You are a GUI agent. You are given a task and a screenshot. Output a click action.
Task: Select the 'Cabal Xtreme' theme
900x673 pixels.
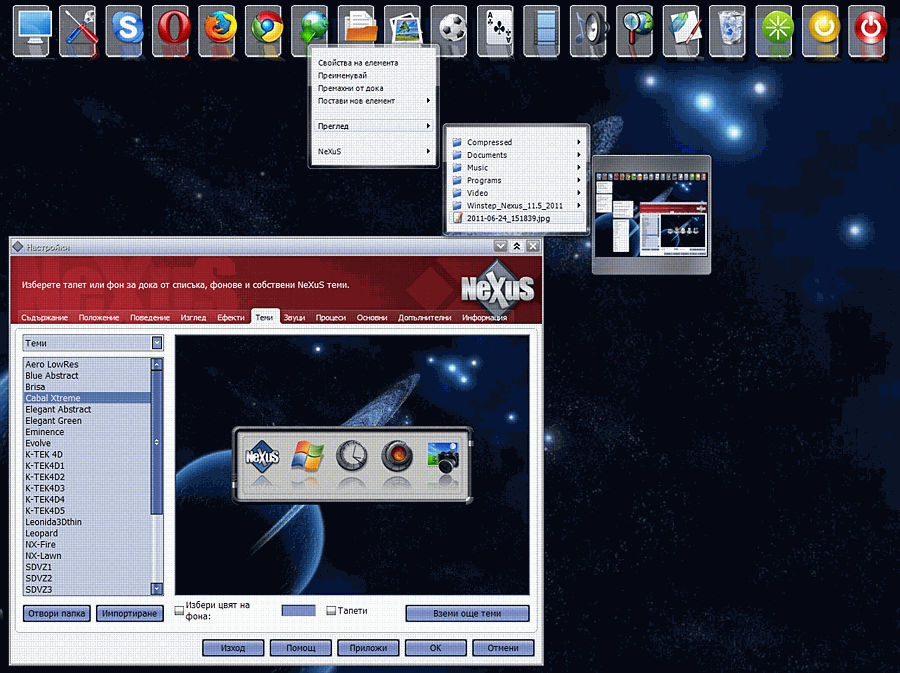(87, 398)
